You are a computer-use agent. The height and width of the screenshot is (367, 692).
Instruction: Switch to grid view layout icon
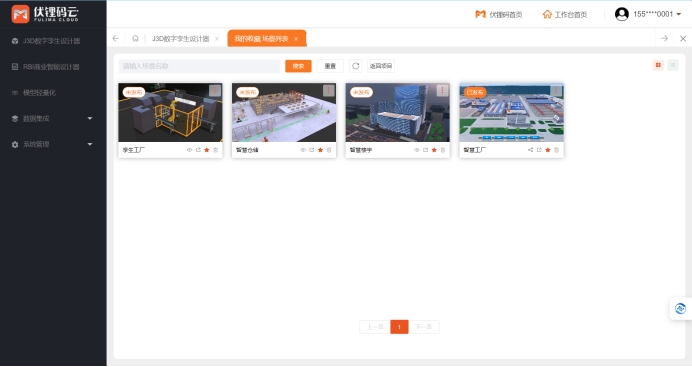click(x=658, y=65)
